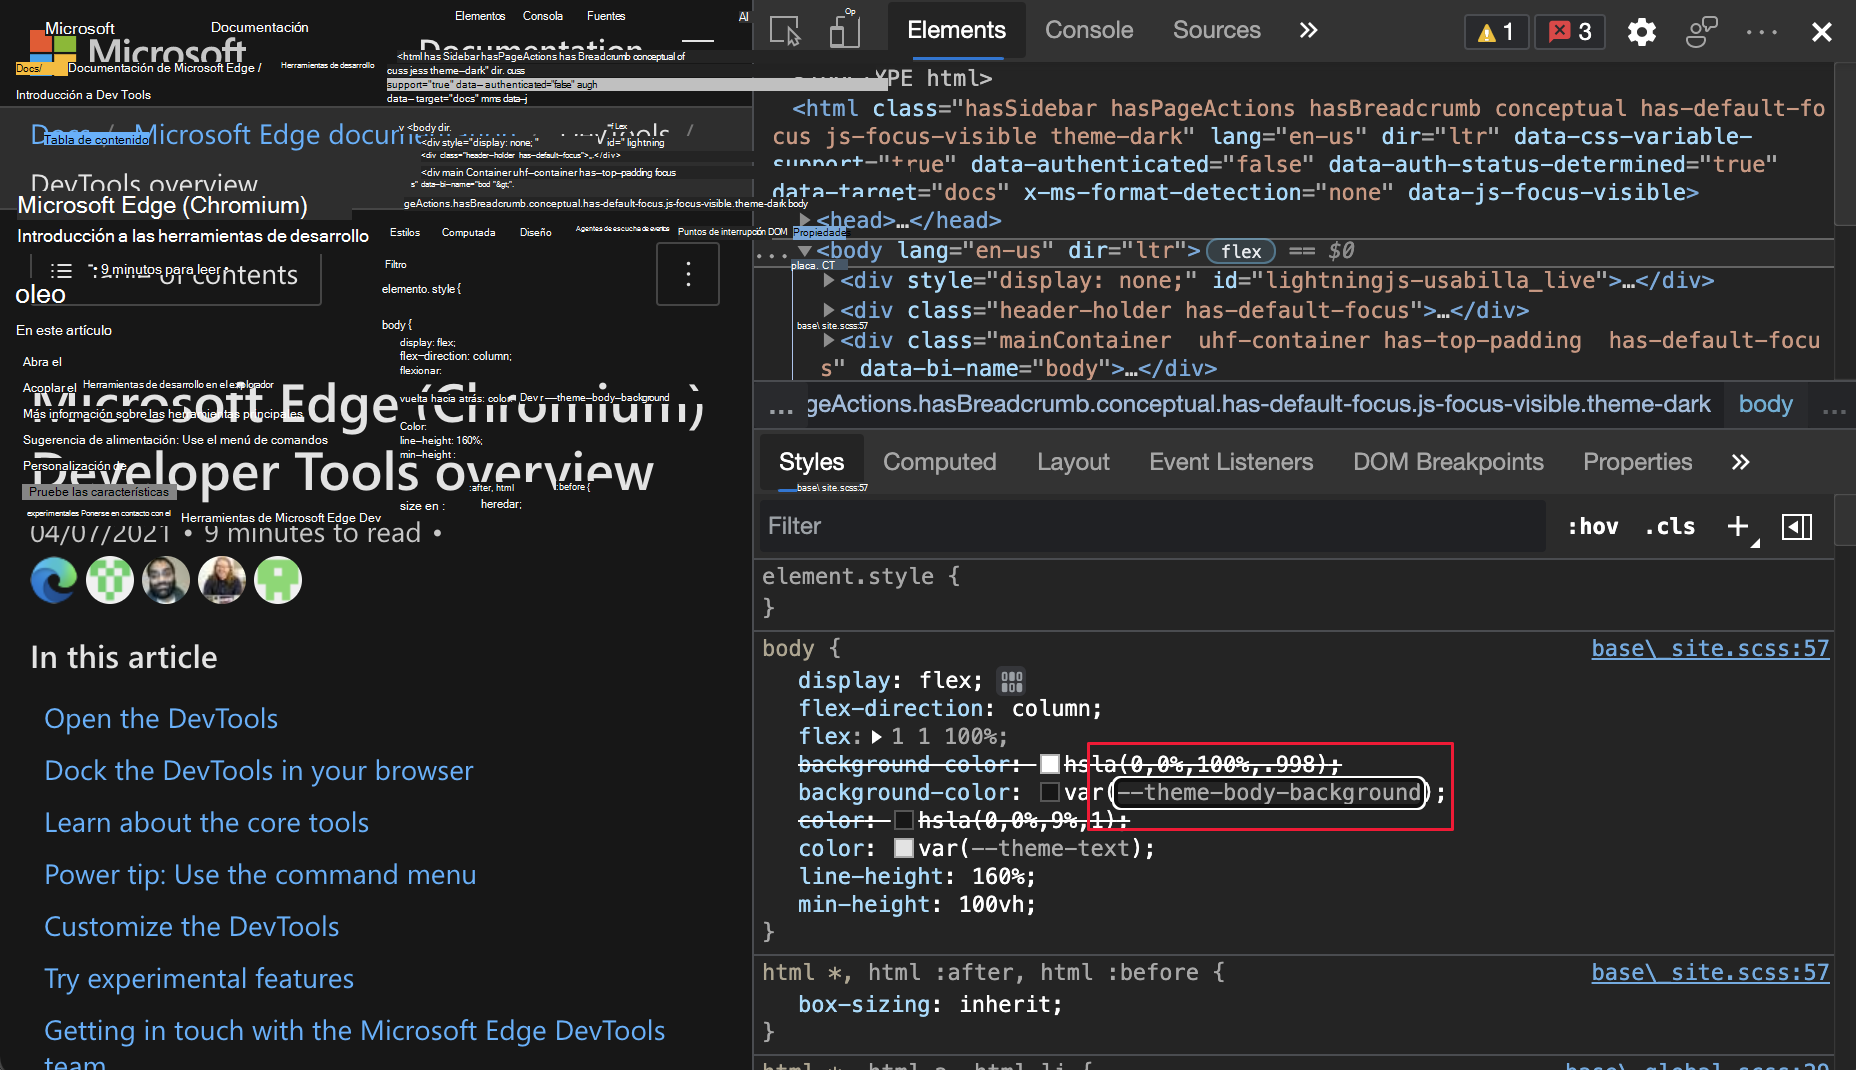Screen dimensions: 1856x1070
Task: Click the color swatch beside var(--theme-text)
Action: (x=903, y=848)
